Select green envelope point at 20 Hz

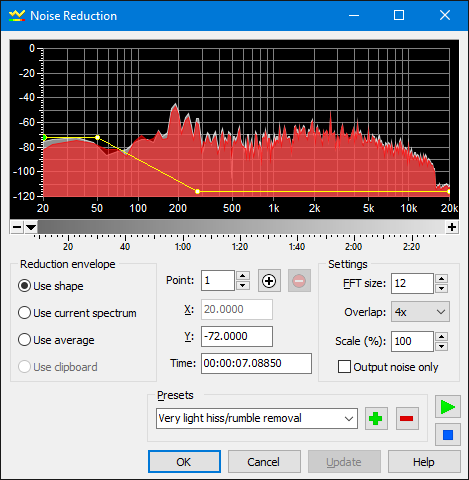tap(44, 137)
